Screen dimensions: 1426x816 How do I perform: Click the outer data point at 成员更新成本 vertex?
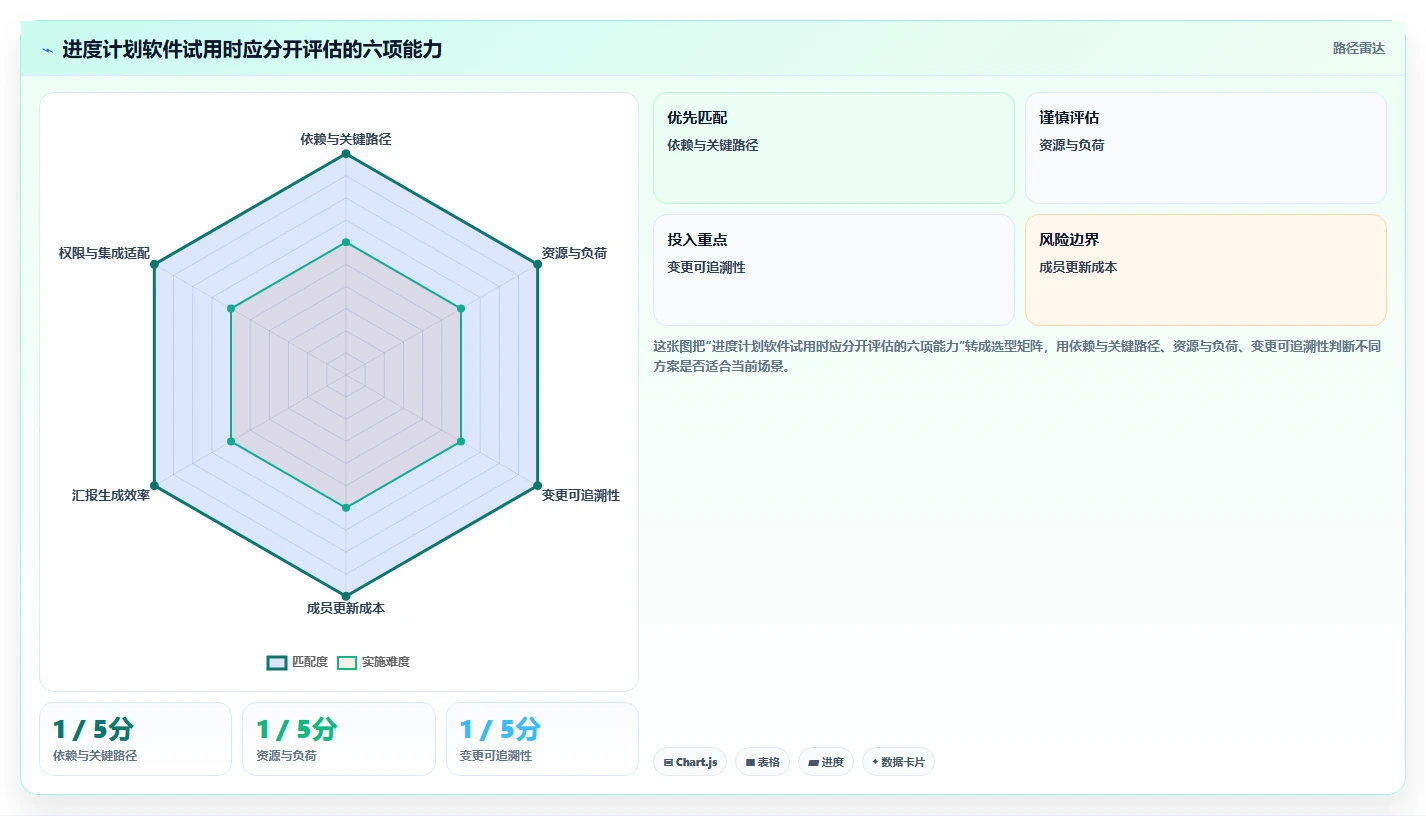346,596
